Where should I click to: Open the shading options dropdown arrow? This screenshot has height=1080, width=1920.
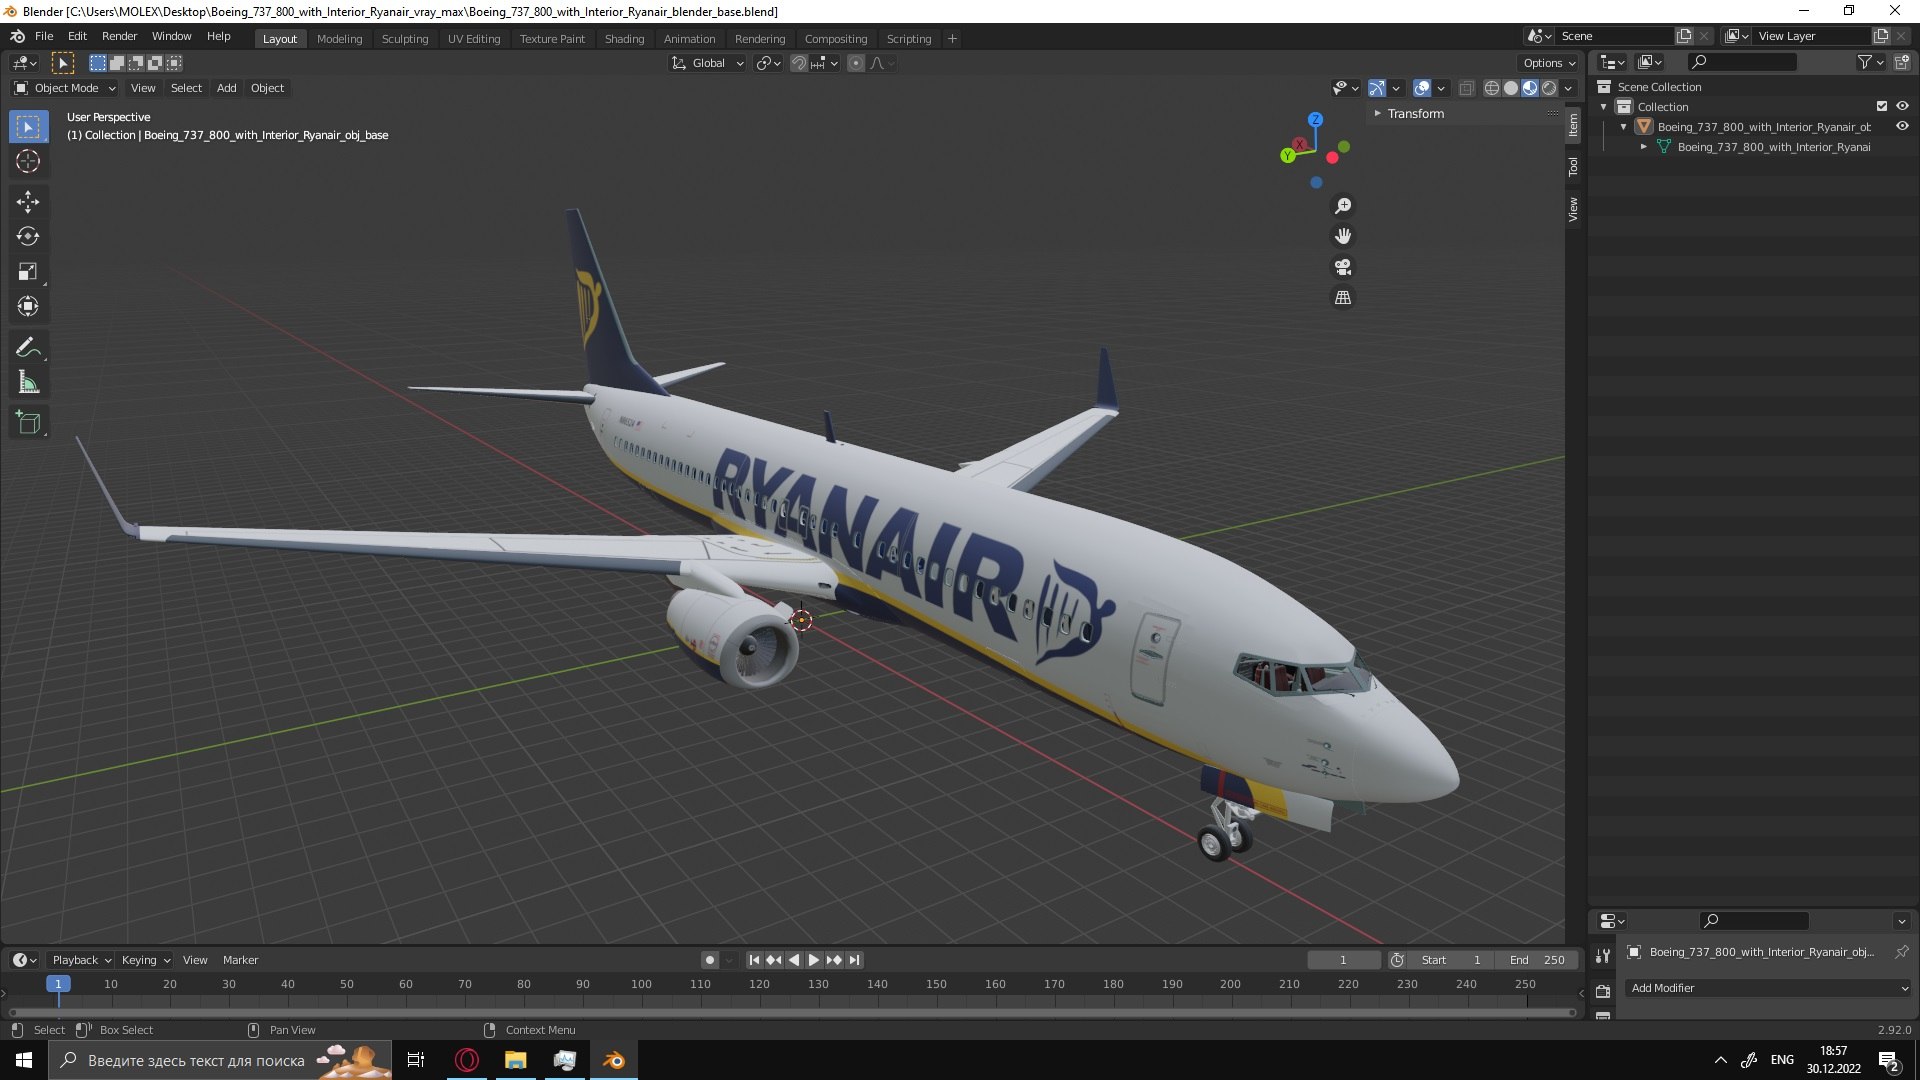[1569, 88]
